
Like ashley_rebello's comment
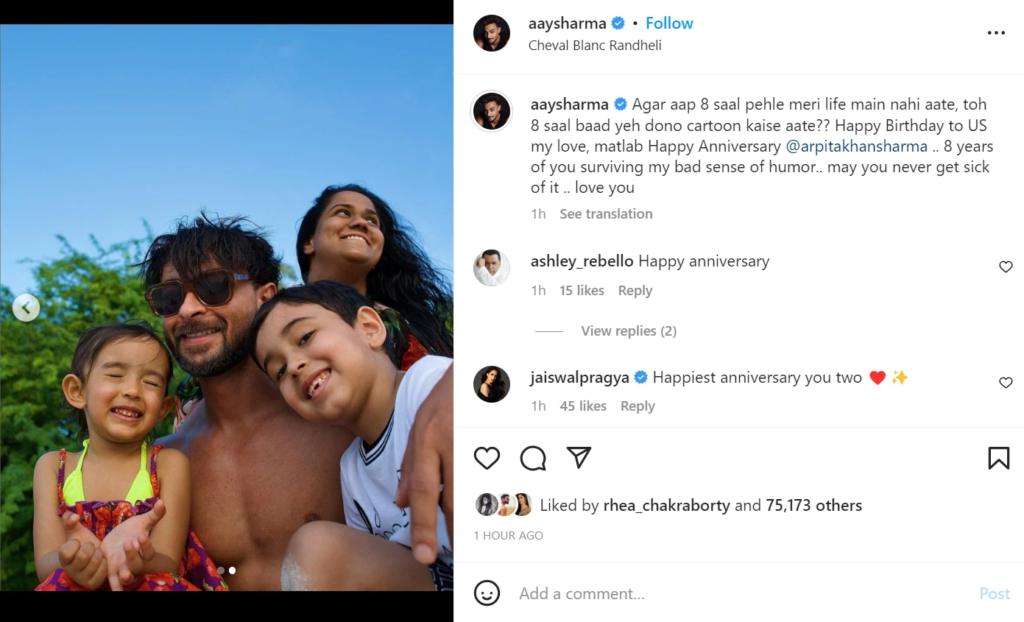[1006, 267]
